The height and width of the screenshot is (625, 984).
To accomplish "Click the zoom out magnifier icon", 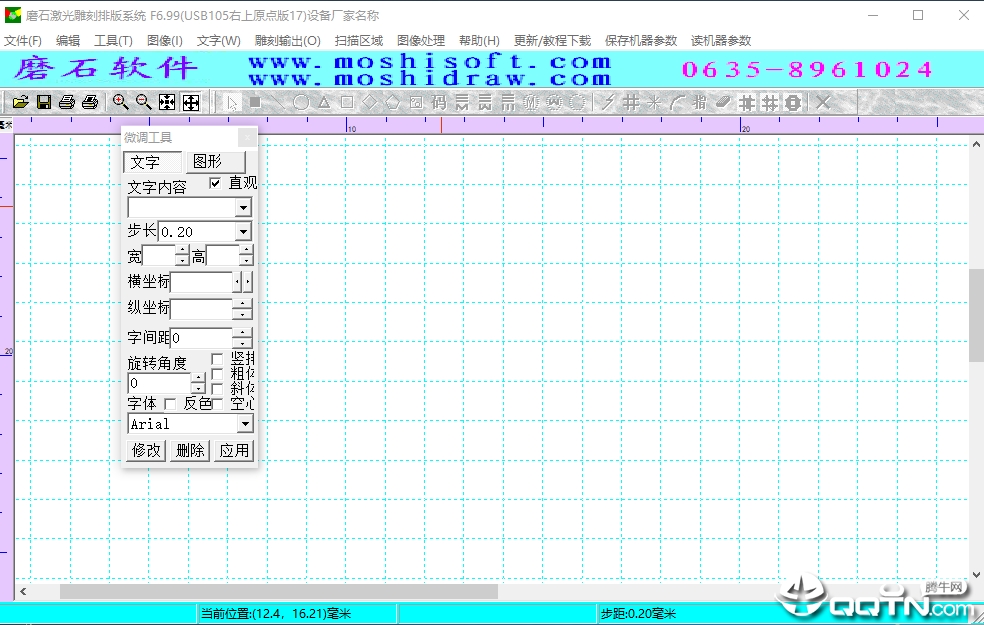I will 144,102.
